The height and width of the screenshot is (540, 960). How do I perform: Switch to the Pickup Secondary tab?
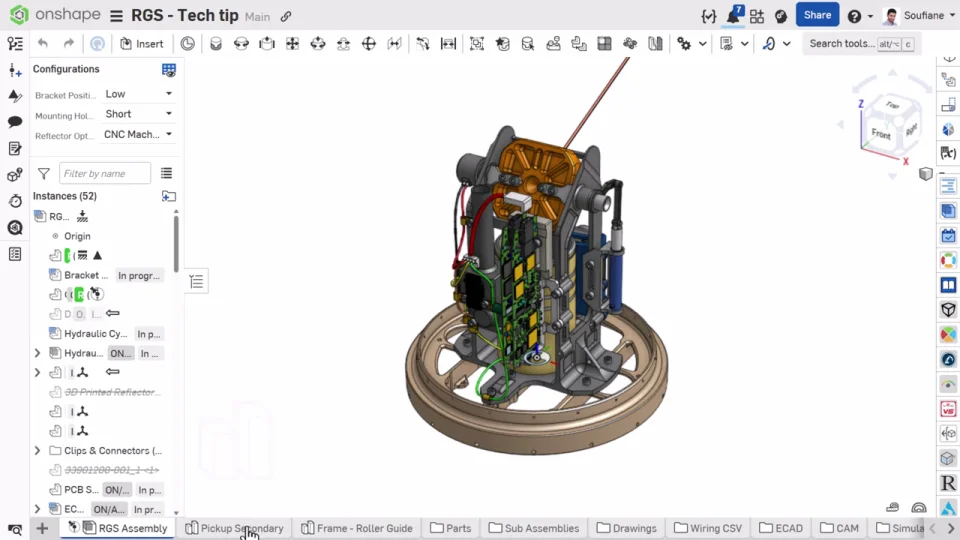point(234,528)
